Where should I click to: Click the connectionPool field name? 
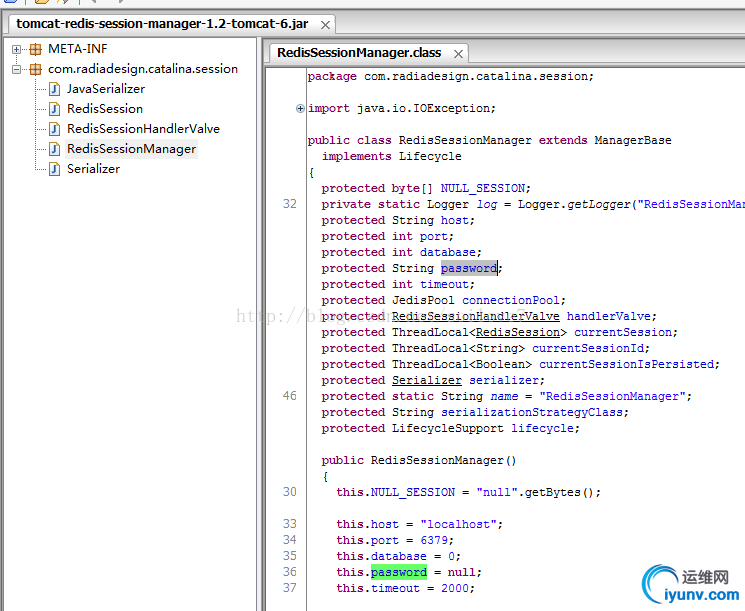tap(511, 301)
